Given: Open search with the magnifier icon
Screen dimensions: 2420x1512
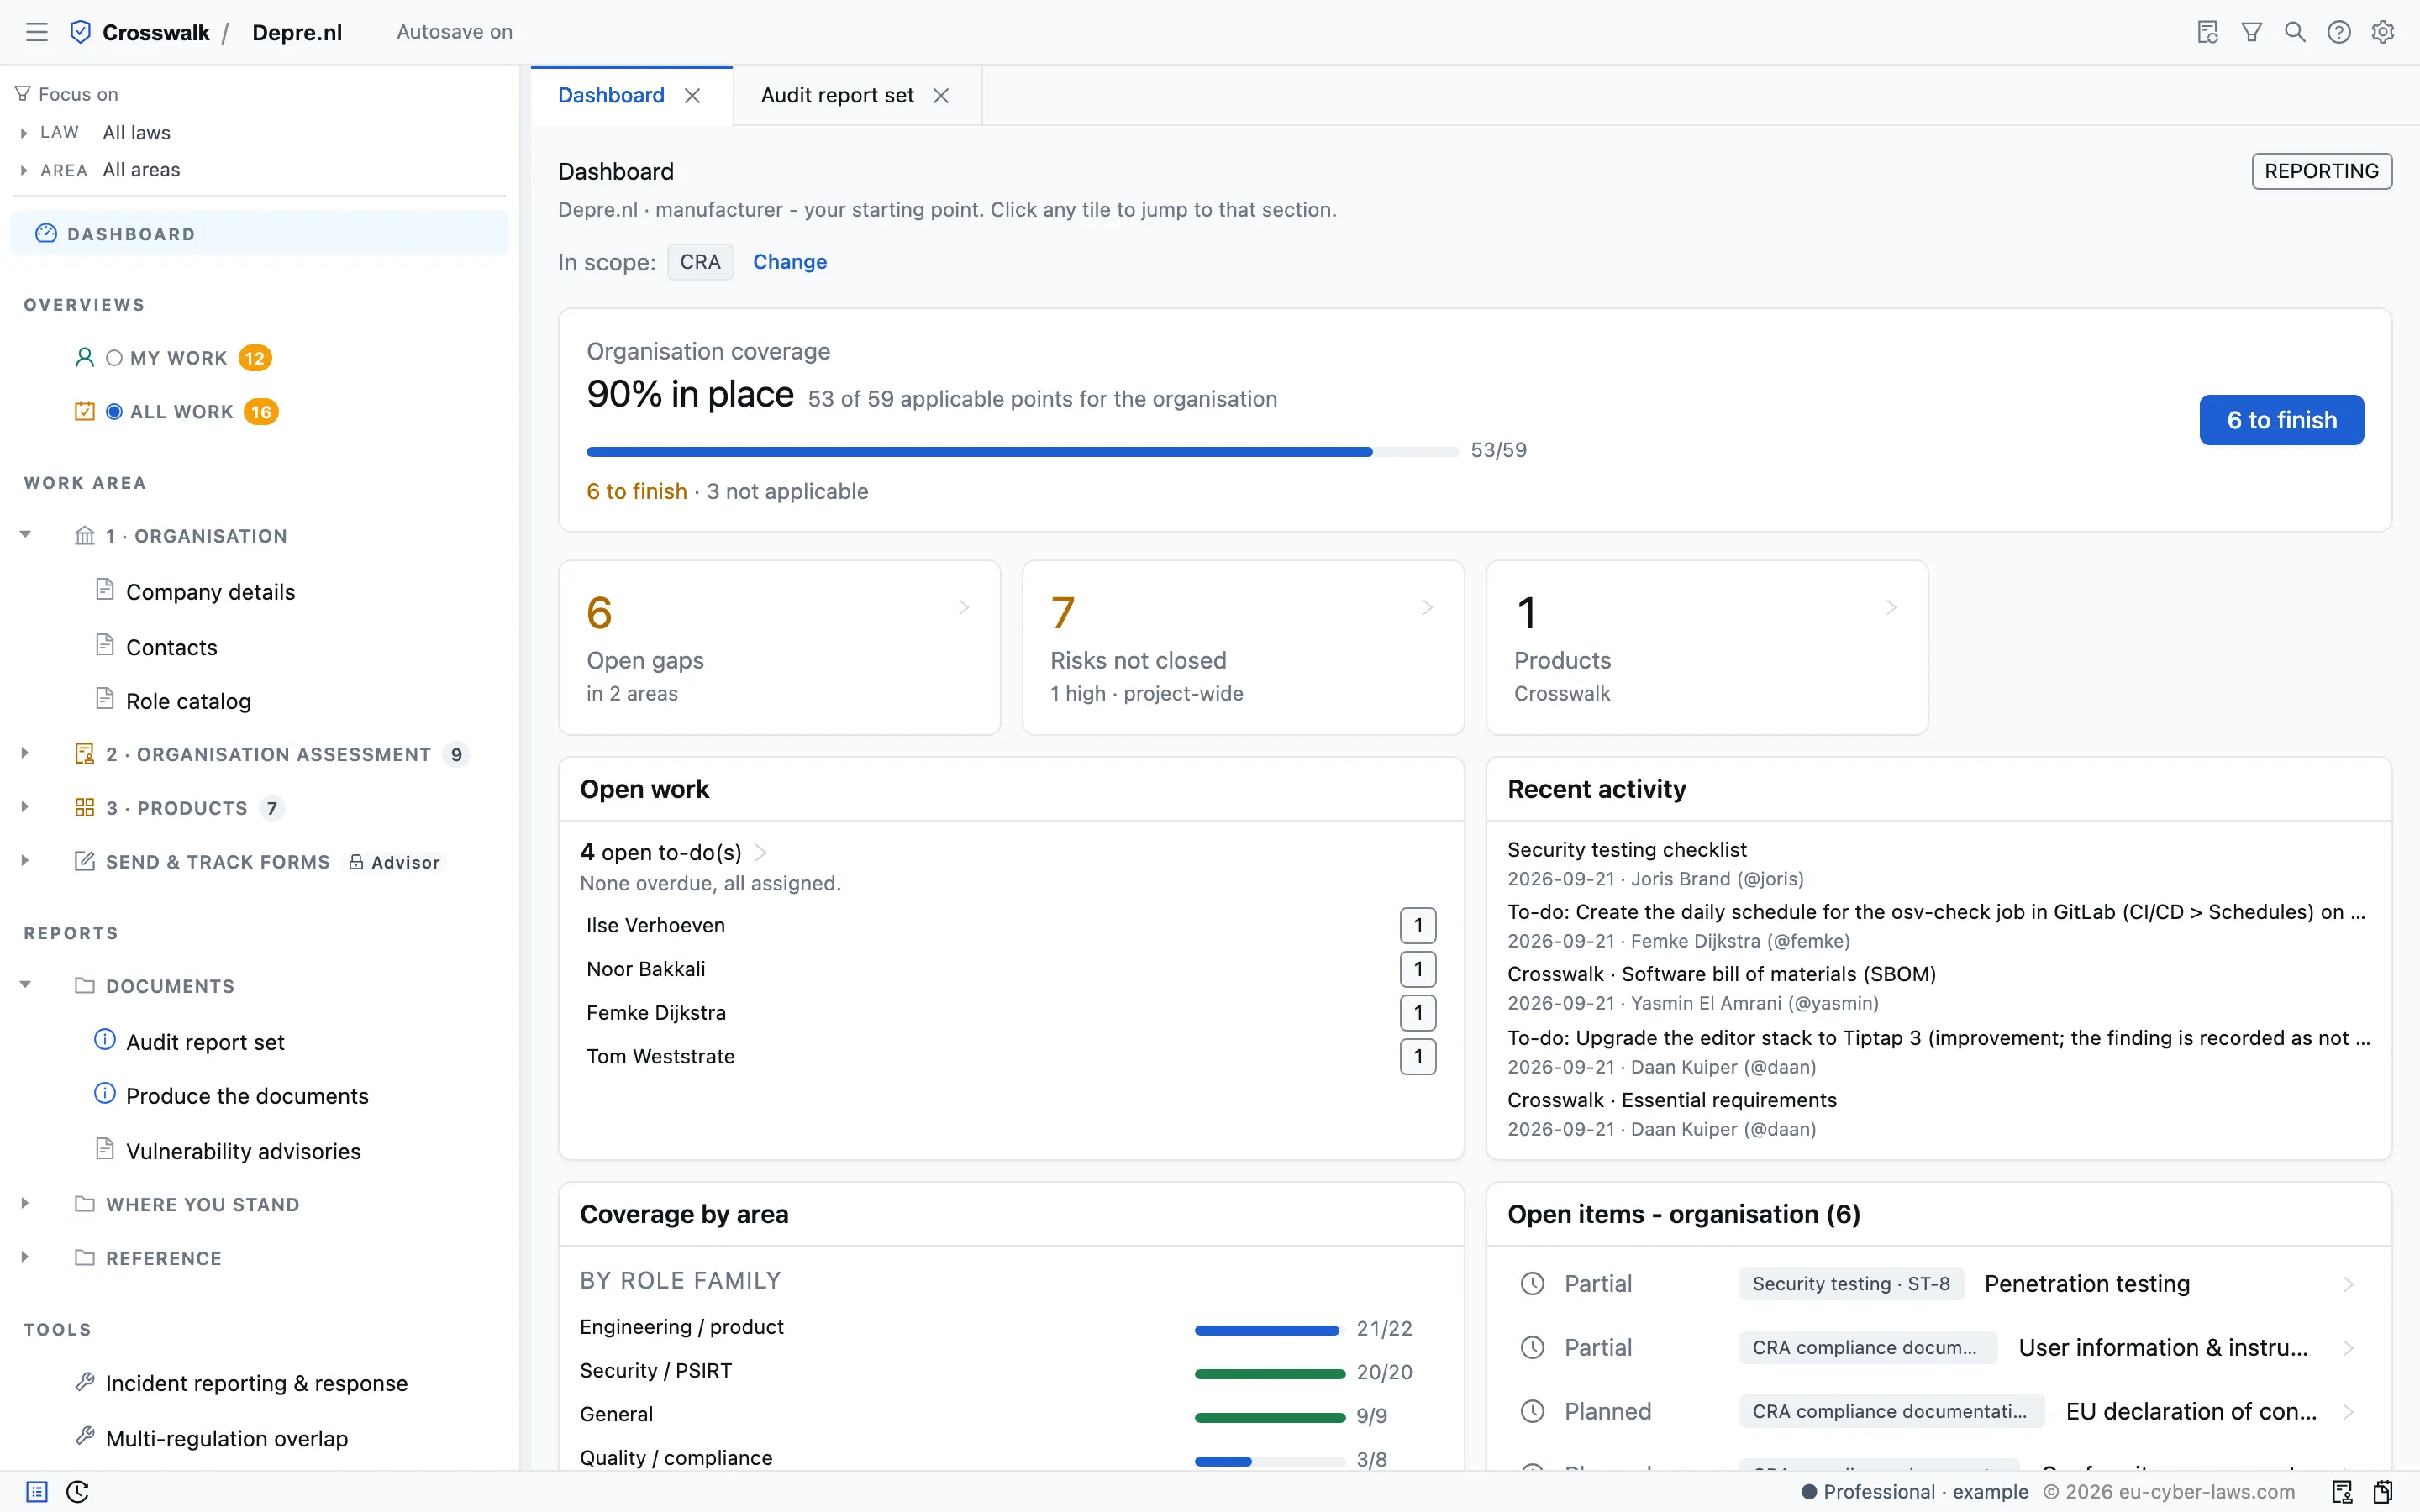Looking at the screenshot, I should pyautogui.click(x=2295, y=32).
